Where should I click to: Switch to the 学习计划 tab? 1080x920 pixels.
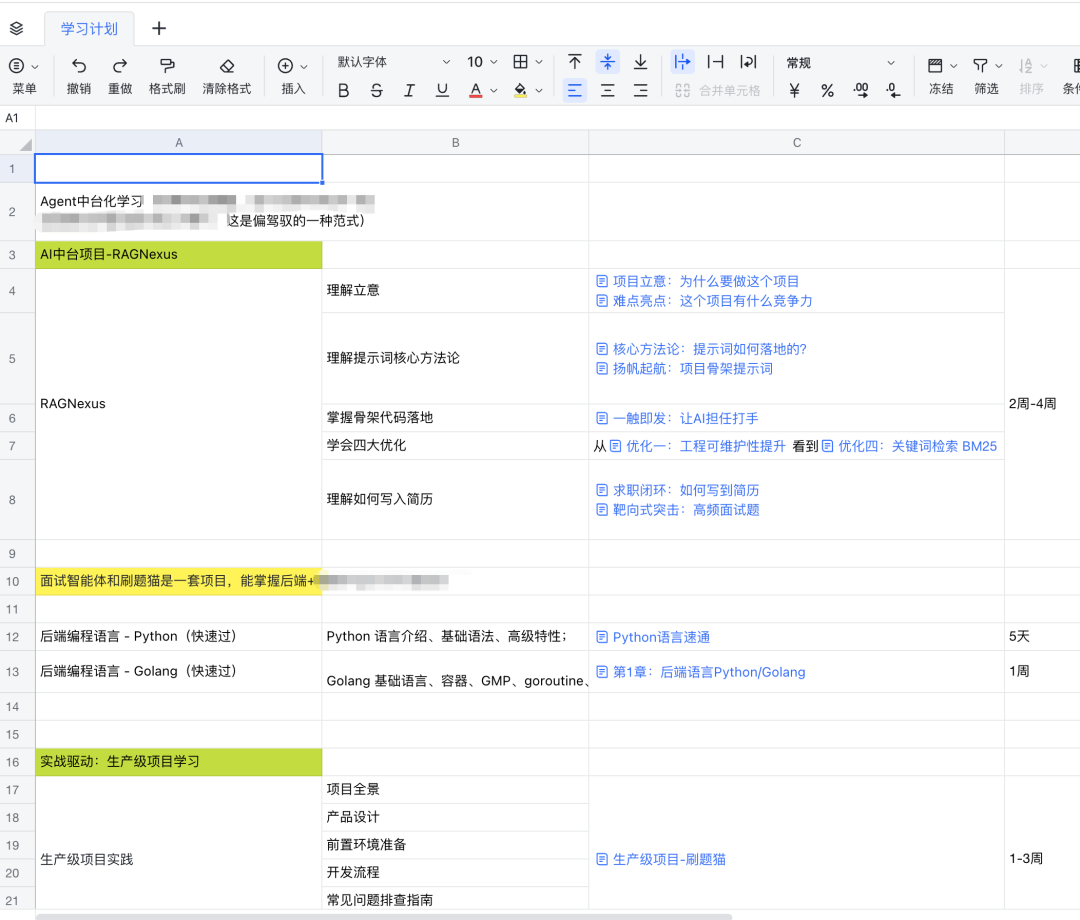point(89,29)
